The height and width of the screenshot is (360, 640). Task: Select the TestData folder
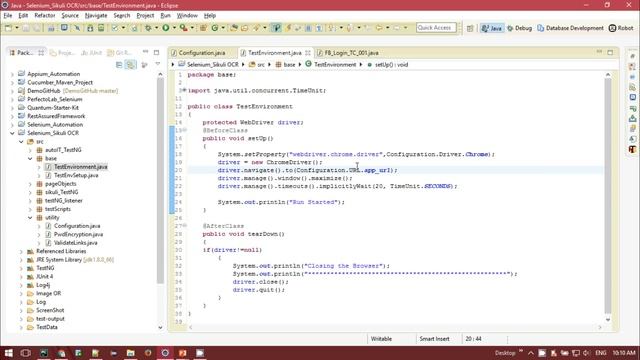tap(47, 327)
